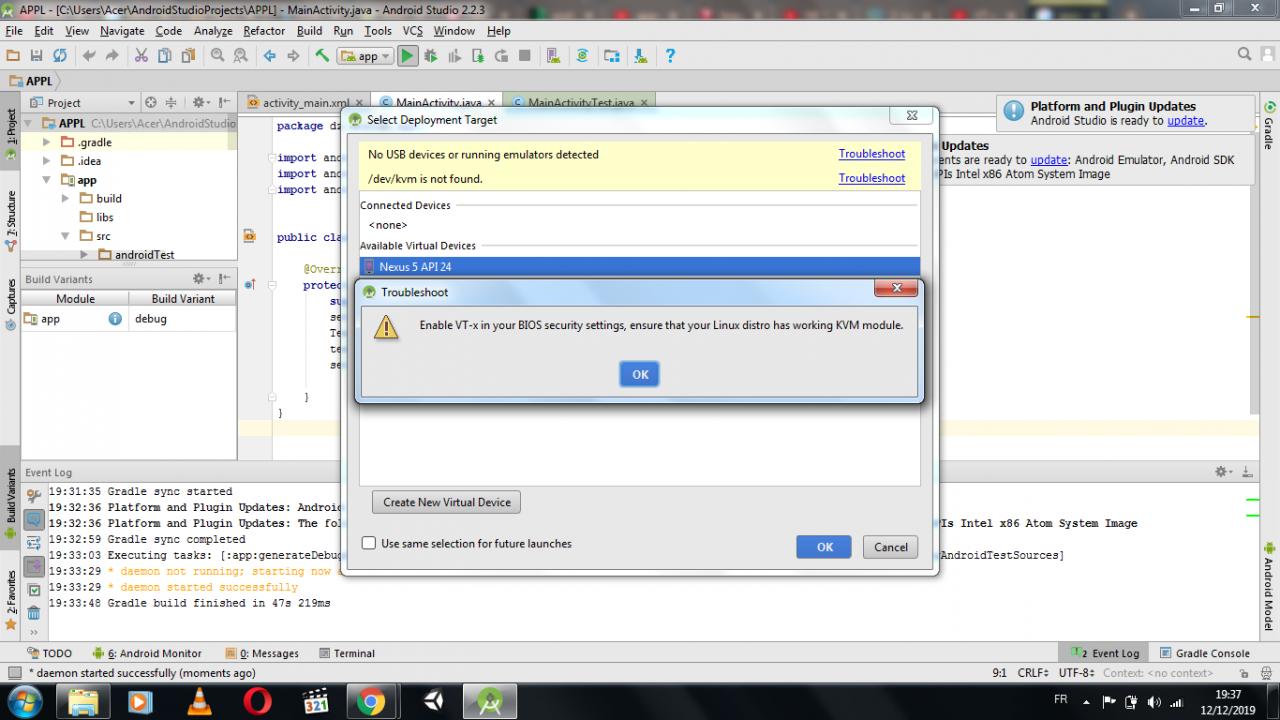Save all files with the floppy icon
The width and height of the screenshot is (1280, 720).
click(37, 56)
